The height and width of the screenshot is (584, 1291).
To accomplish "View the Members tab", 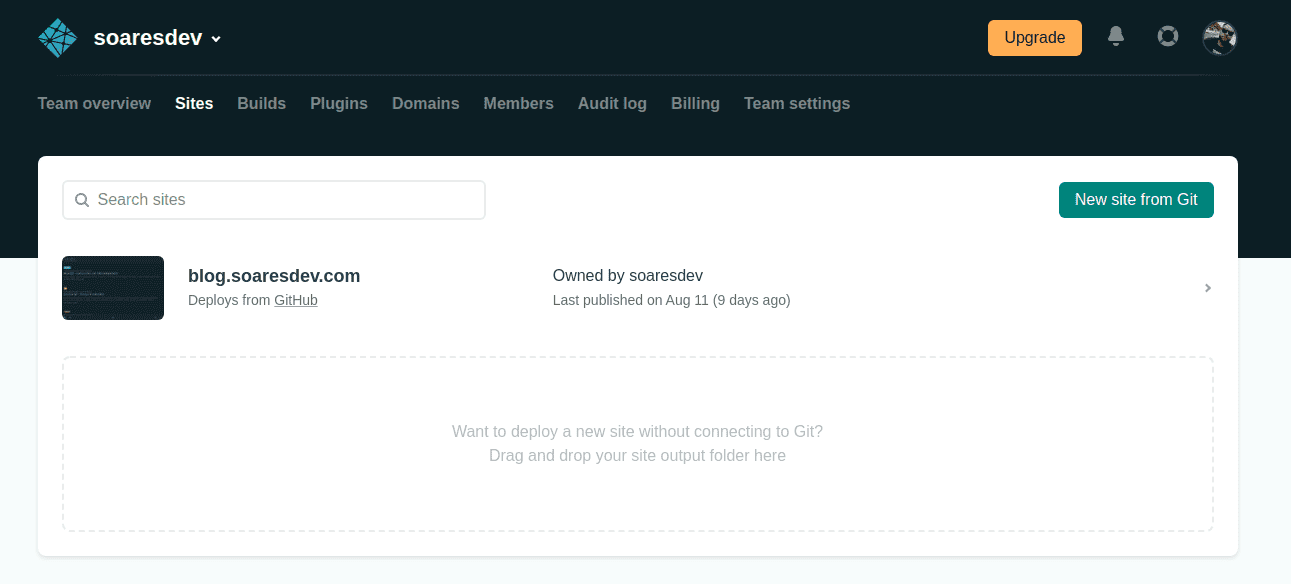I will pyautogui.click(x=518, y=103).
